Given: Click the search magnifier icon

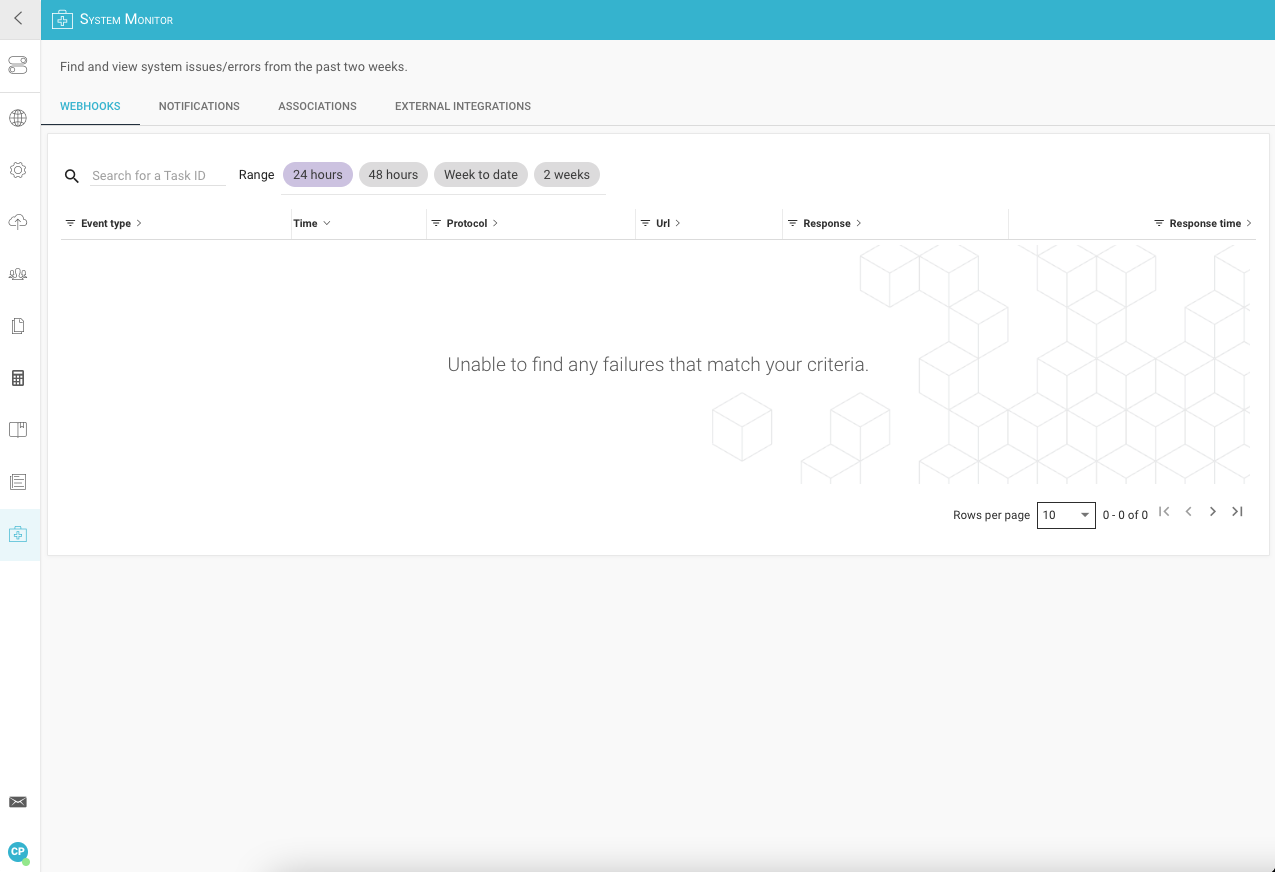Looking at the screenshot, I should pos(72,176).
